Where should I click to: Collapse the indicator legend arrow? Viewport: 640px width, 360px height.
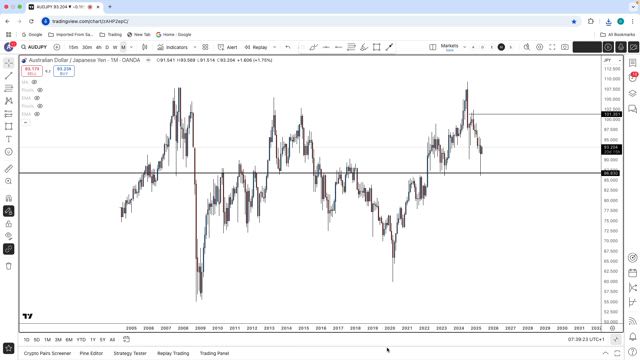[x=25, y=122]
